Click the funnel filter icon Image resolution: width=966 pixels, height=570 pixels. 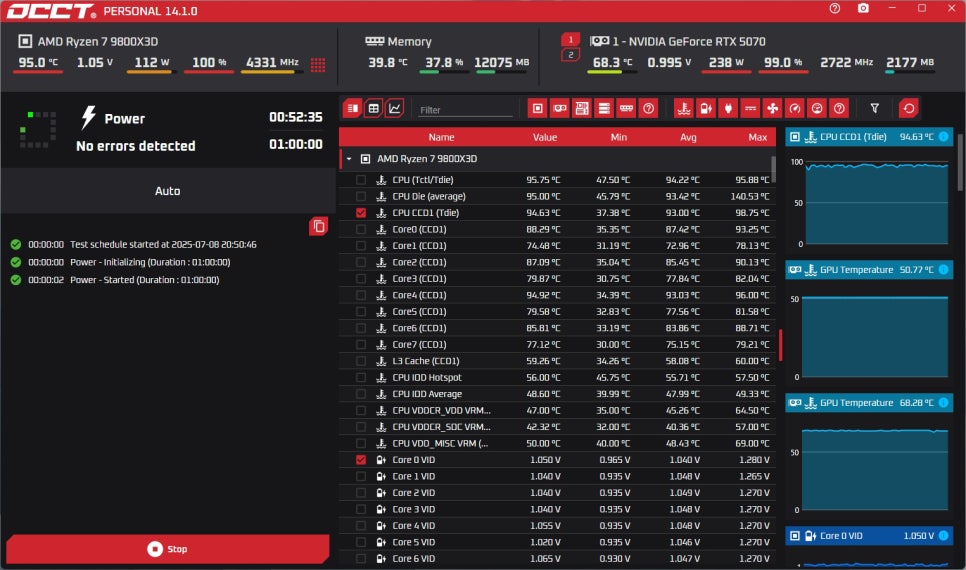click(874, 108)
